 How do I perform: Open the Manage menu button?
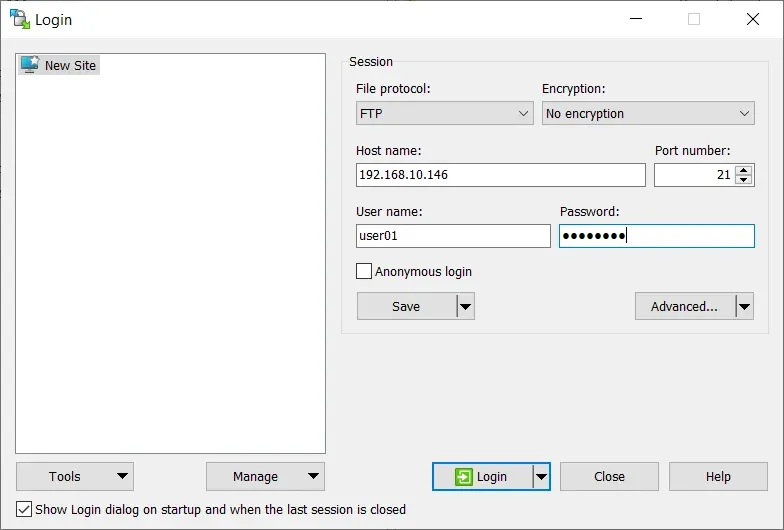click(x=266, y=476)
